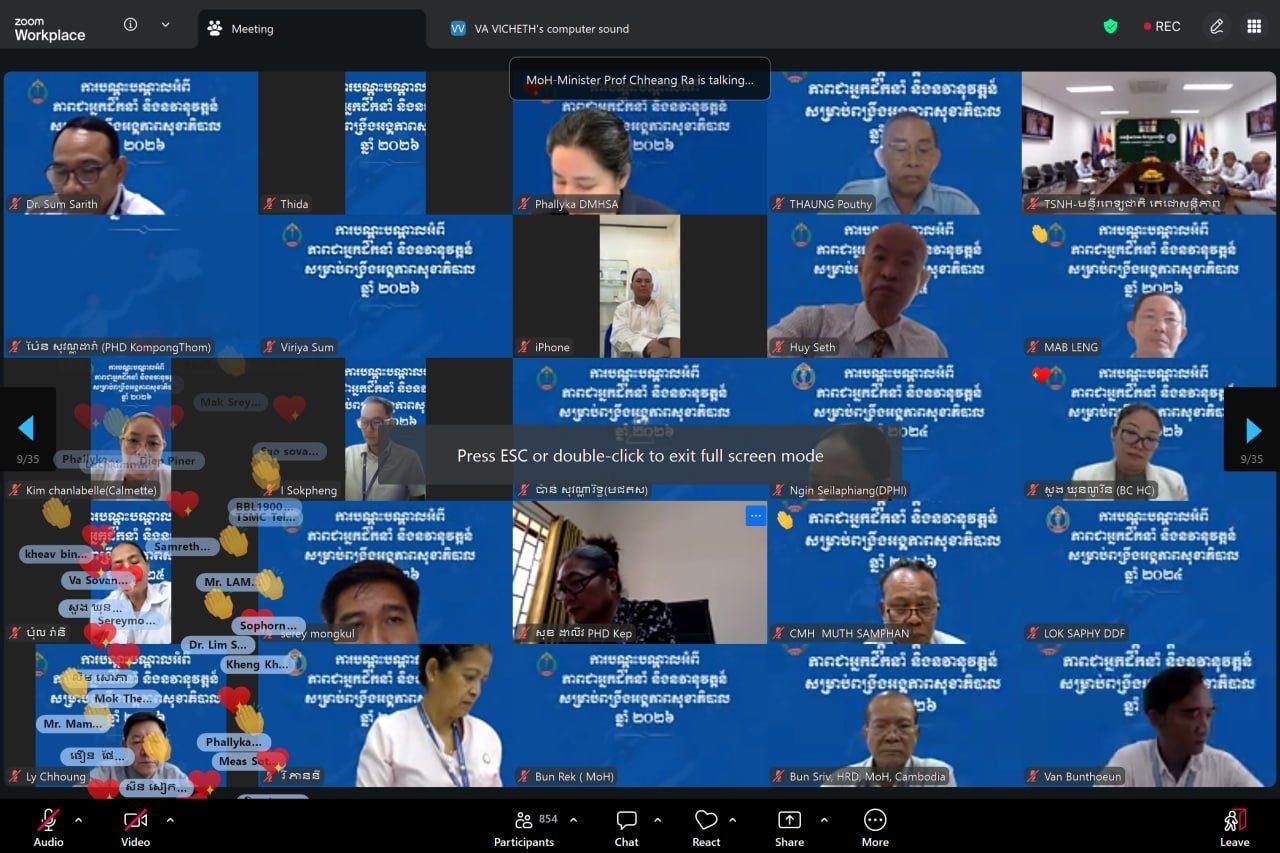Select Huy Seth video tile

pos(894,286)
